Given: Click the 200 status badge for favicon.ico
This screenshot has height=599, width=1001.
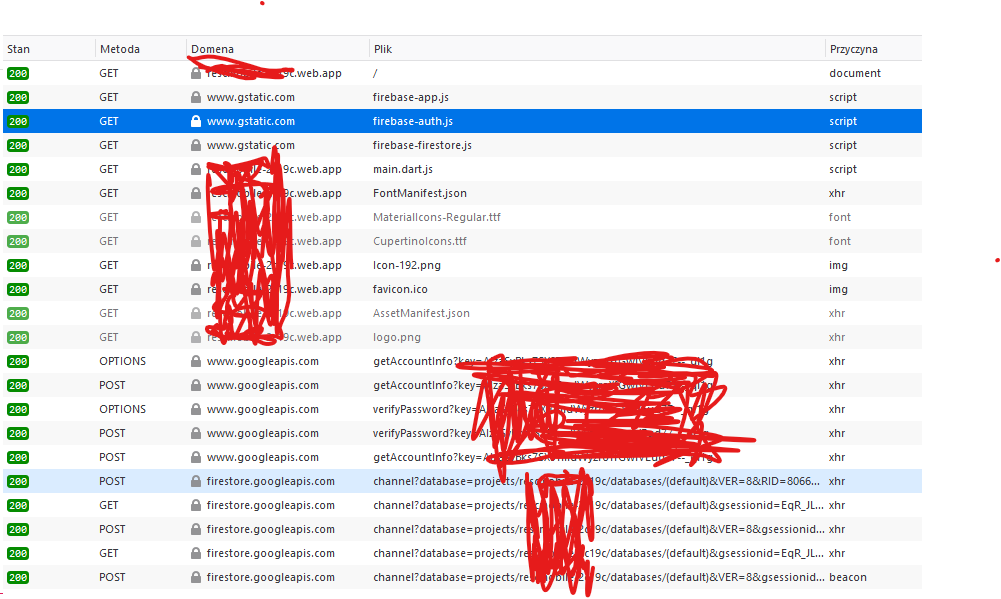Looking at the screenshot, I should [18, 289].
